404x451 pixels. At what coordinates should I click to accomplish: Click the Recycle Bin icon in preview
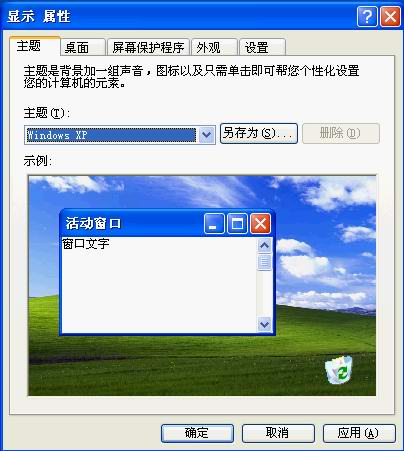339,370
